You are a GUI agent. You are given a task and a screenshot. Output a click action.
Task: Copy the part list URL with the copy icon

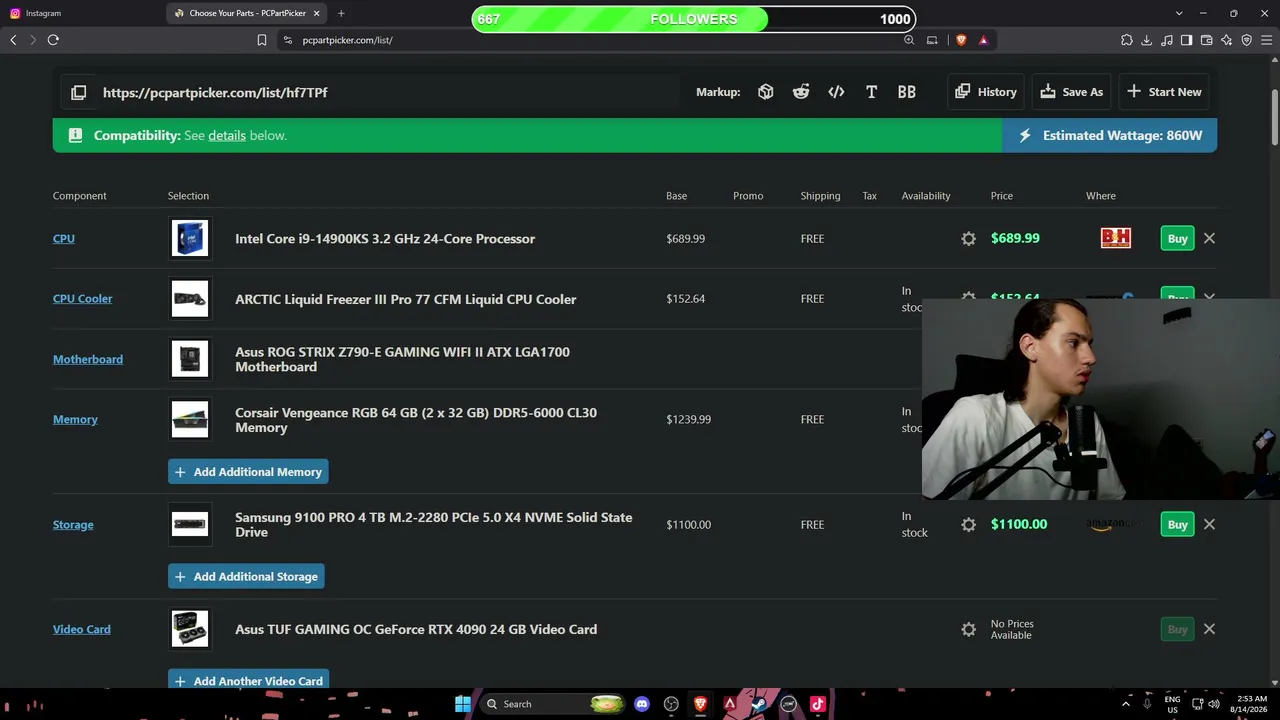79,92
